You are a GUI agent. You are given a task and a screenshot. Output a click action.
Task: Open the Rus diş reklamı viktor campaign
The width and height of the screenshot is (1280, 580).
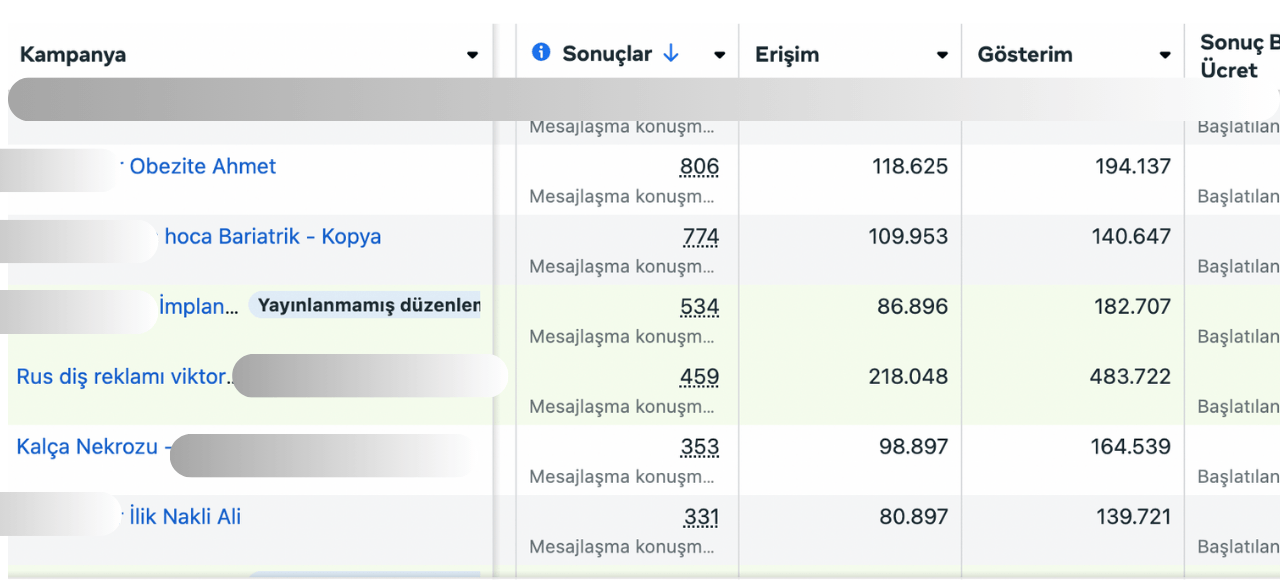[124, 377]
